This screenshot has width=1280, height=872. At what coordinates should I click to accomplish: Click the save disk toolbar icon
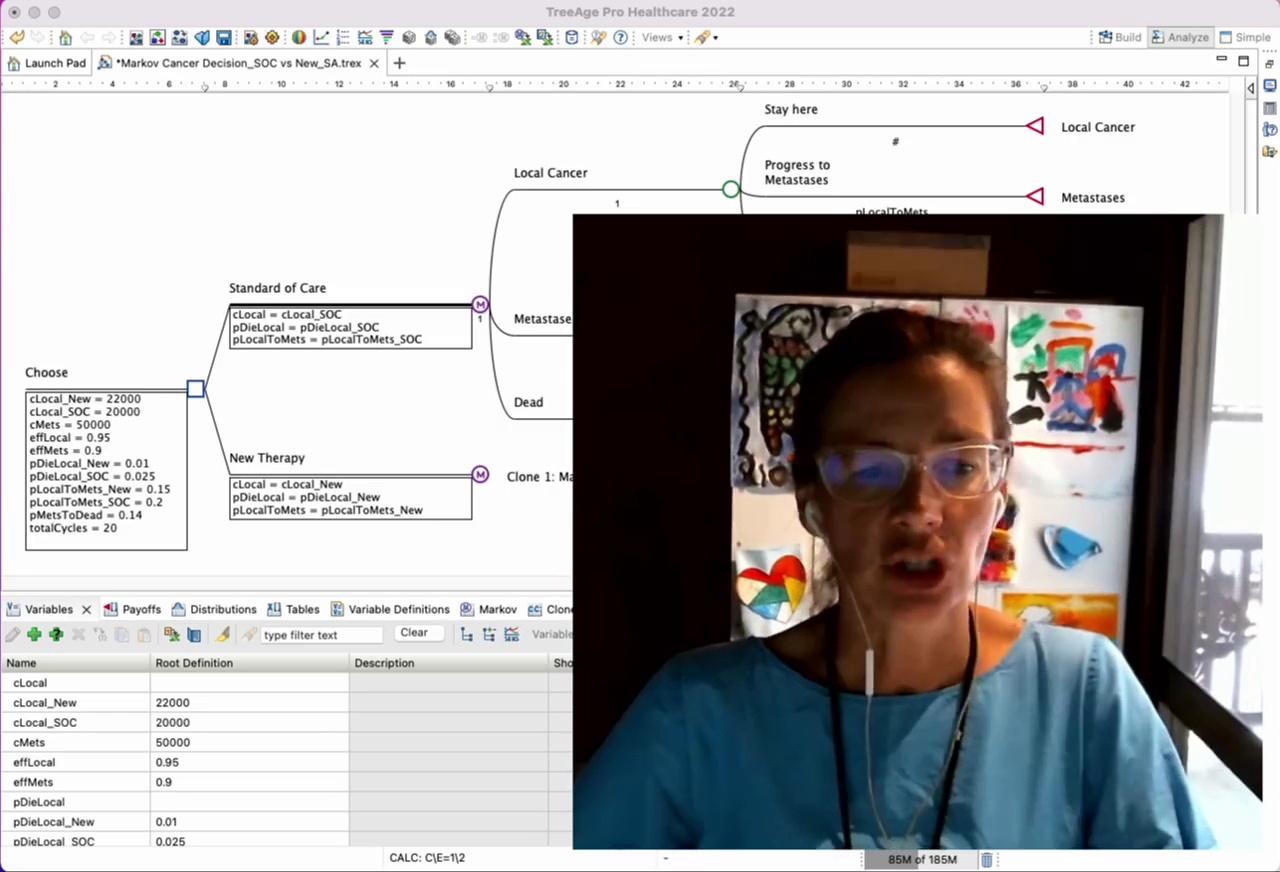coord(224,38)
